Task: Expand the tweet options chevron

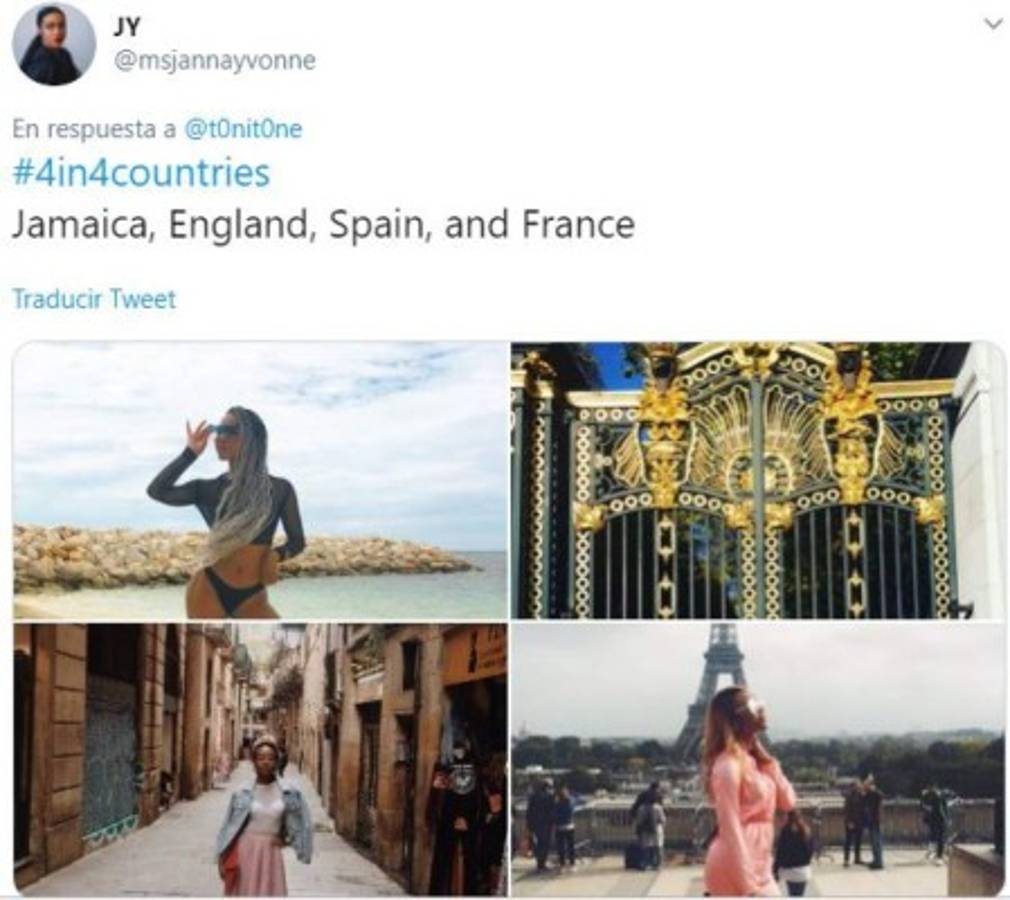Action: pyautogui.click(x=993, y=24)
